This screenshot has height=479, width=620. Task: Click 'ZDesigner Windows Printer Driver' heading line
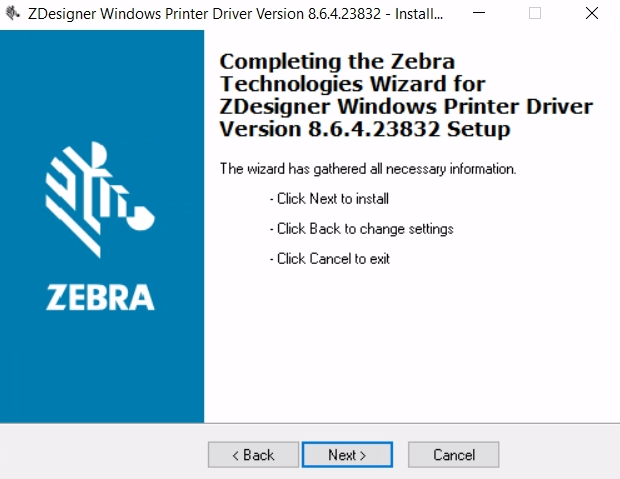coord(406,106)
